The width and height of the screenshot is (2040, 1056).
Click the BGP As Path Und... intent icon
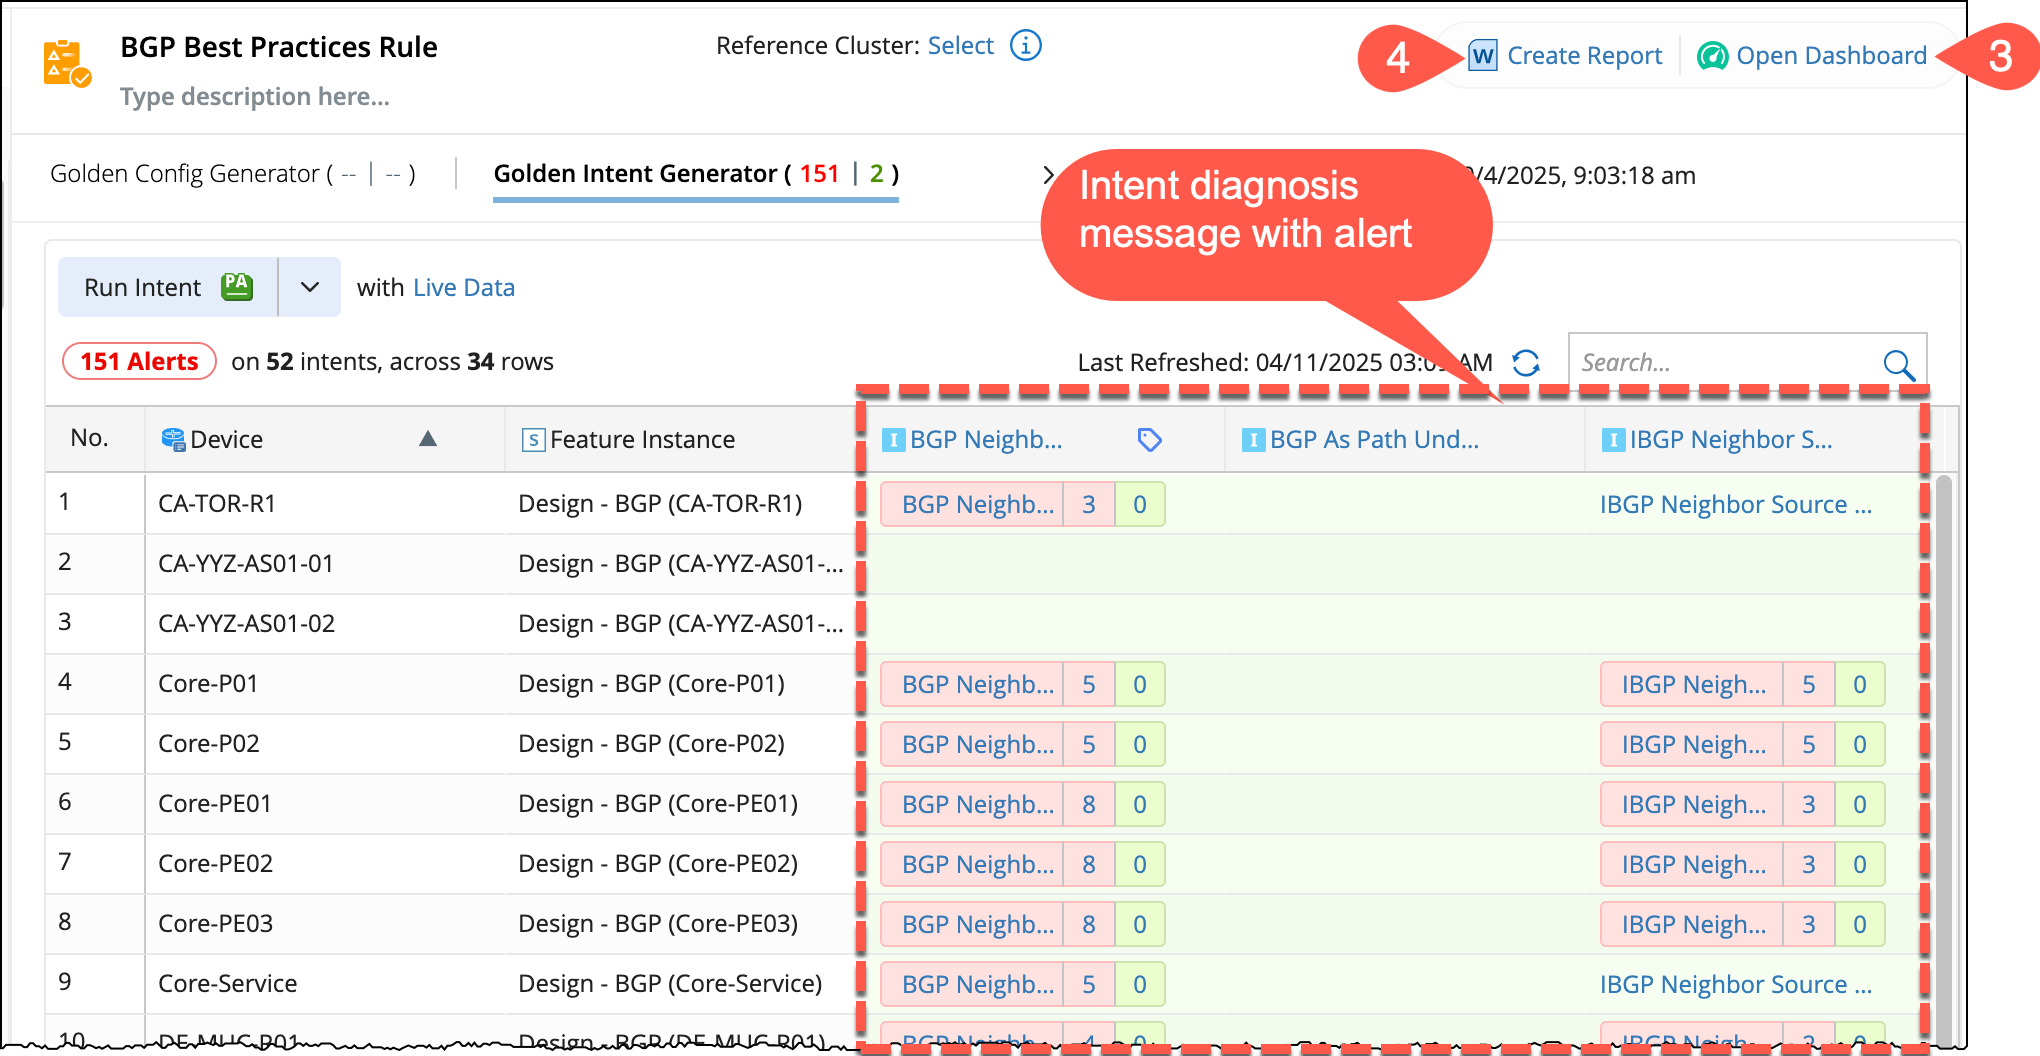1254,440
